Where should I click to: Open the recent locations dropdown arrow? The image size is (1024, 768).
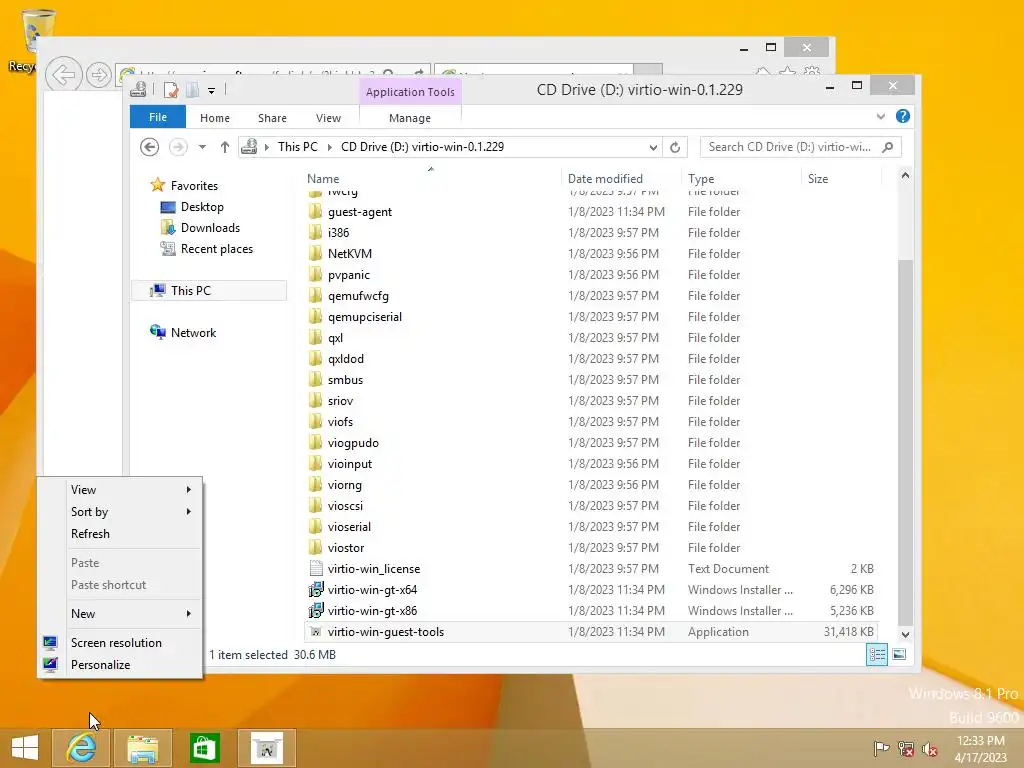pyautogui.click(x=202, y=147)
